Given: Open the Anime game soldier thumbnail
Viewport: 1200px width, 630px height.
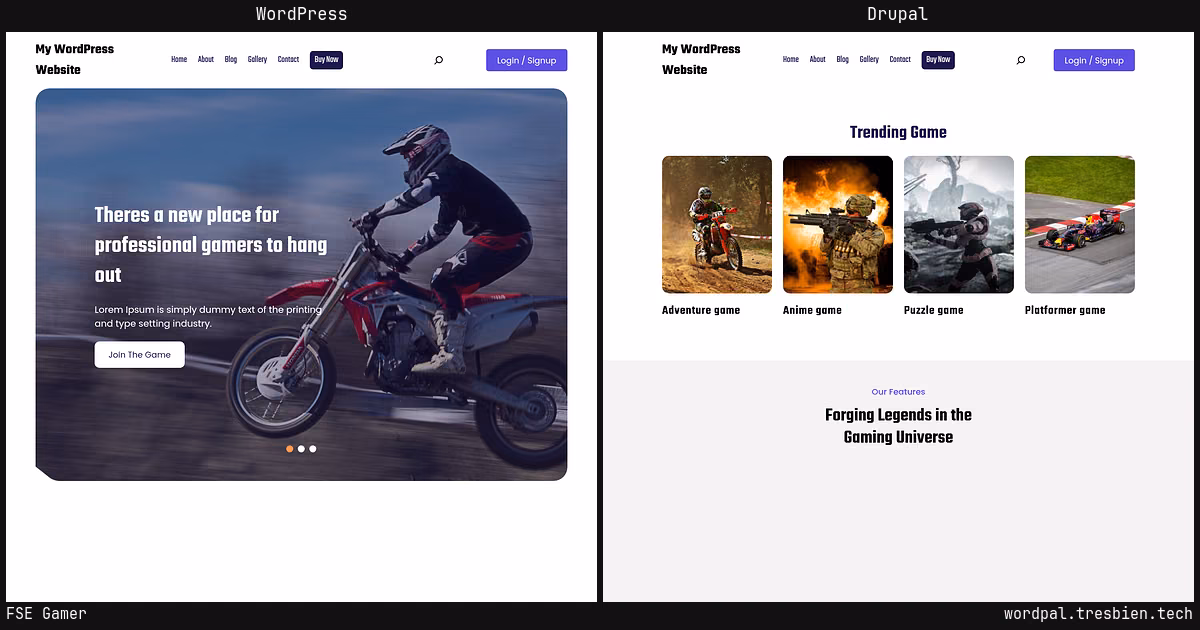Looking at the screenshot, I should tap(838, 224).
